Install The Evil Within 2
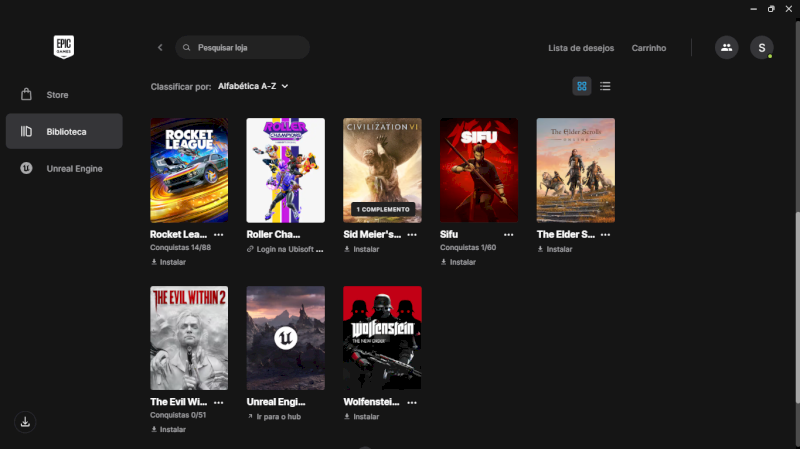Image resolution: width=800 pixels, height=449 pixels. pyautogui.click(x=168, y=430)
